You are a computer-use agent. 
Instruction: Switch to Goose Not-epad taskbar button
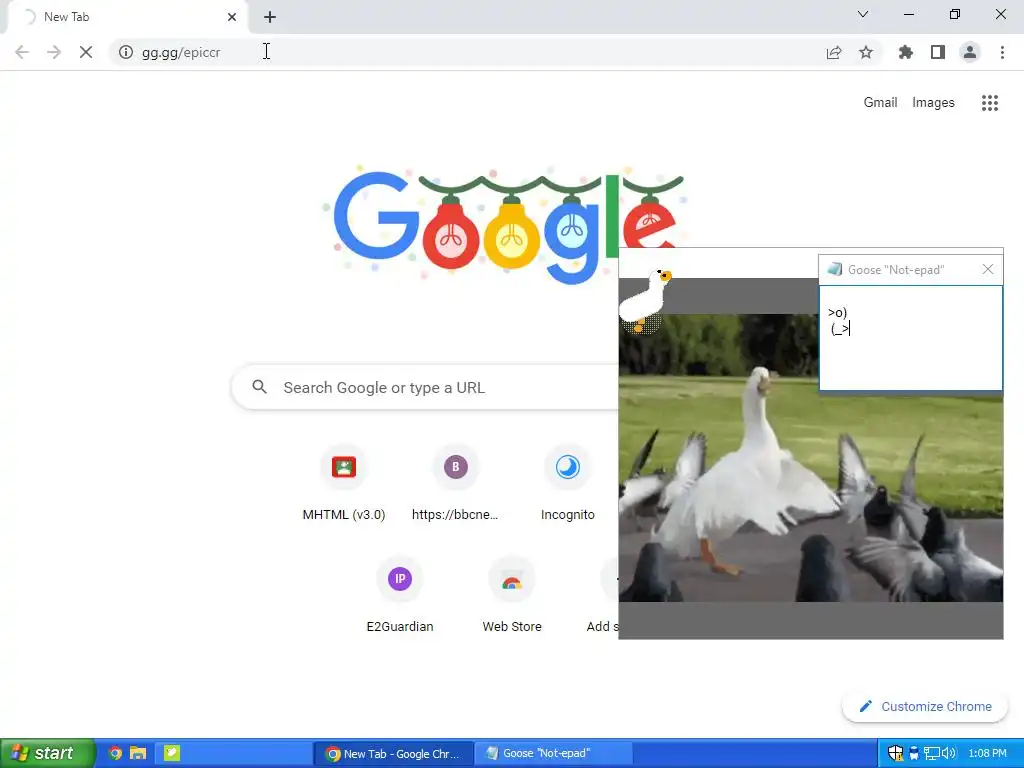pyautogui.click(x=552, y=754)
